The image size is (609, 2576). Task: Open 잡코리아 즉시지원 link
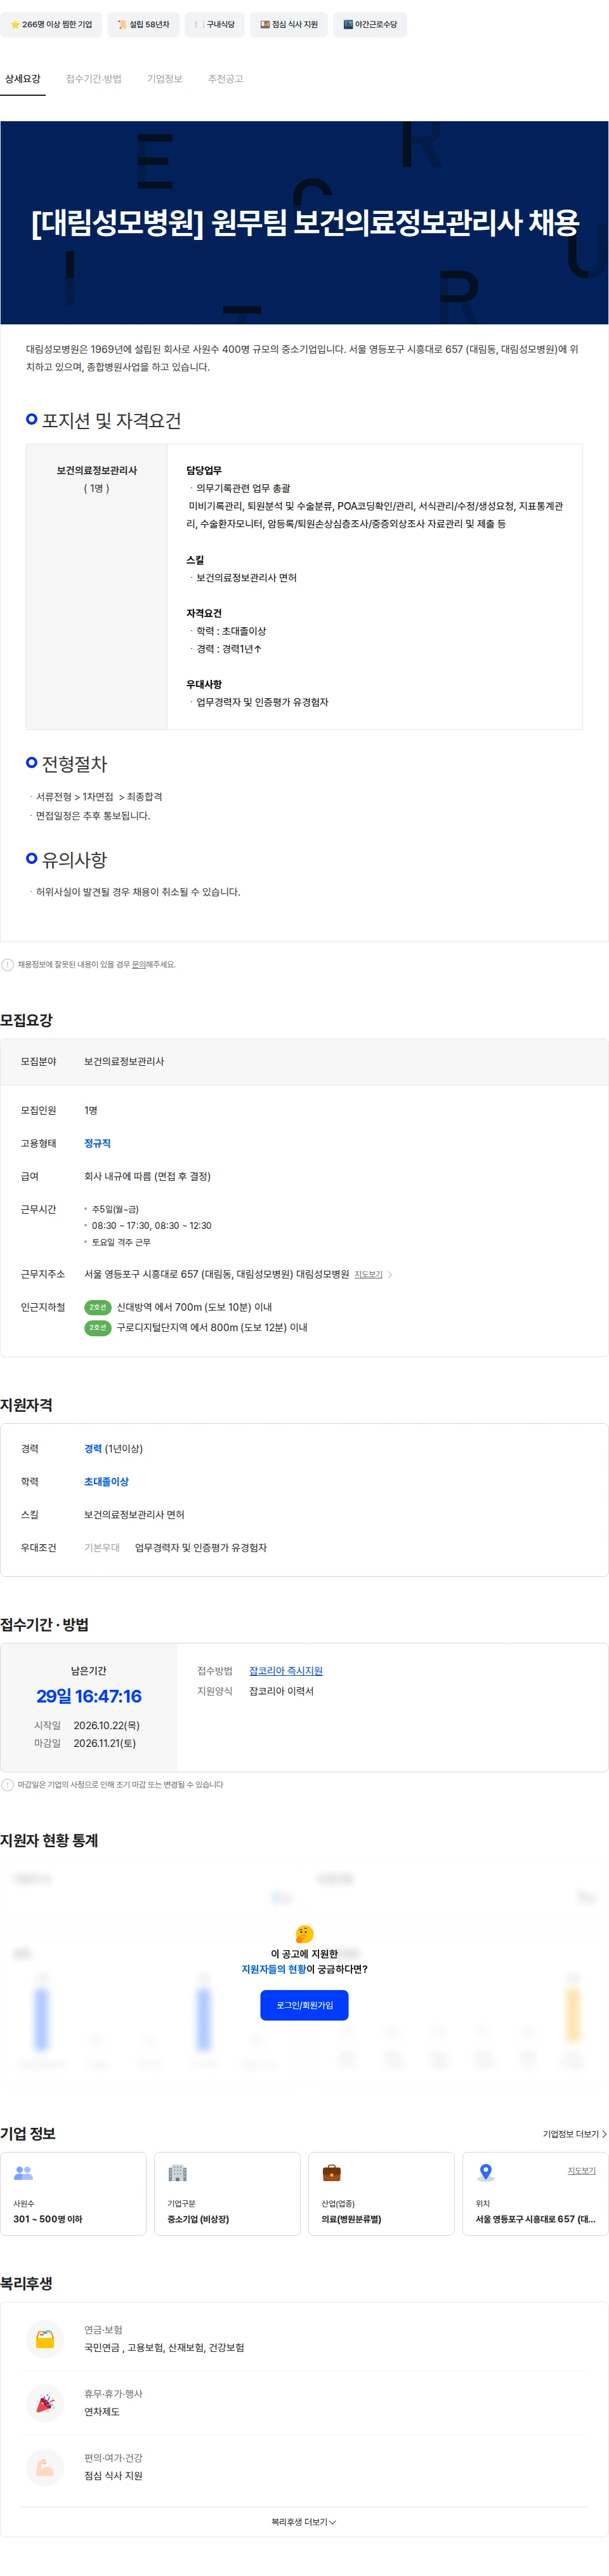(286, 1671)
